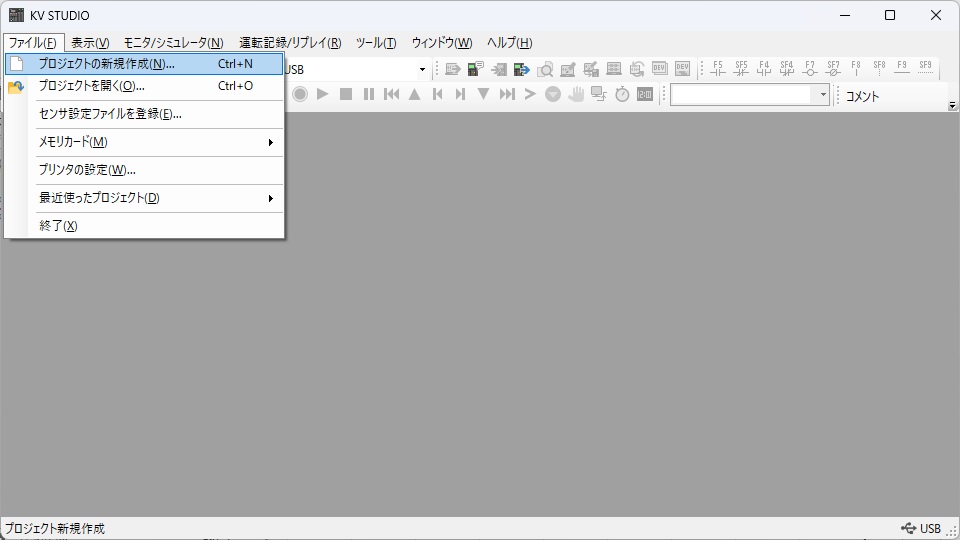Open the USB communication dropdown
Viewport: 960px width, 540px height.
[422, 70]
